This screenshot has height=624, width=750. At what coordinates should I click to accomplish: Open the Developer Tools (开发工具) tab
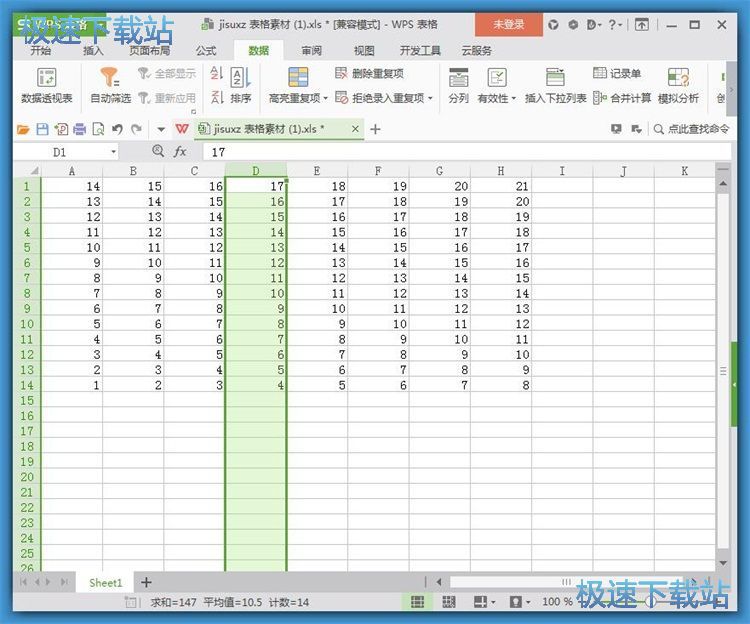pyautogui.click(x=420, y=51)
